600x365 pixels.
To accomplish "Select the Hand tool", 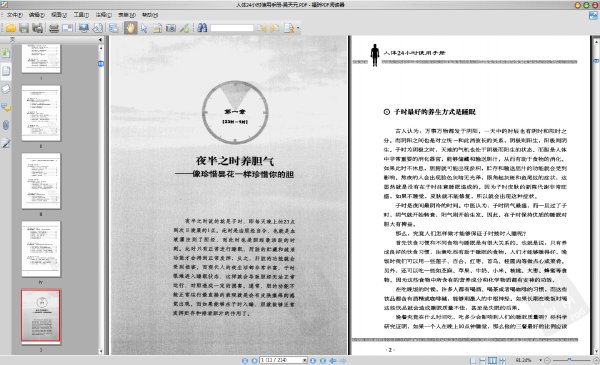I will 130,28.
